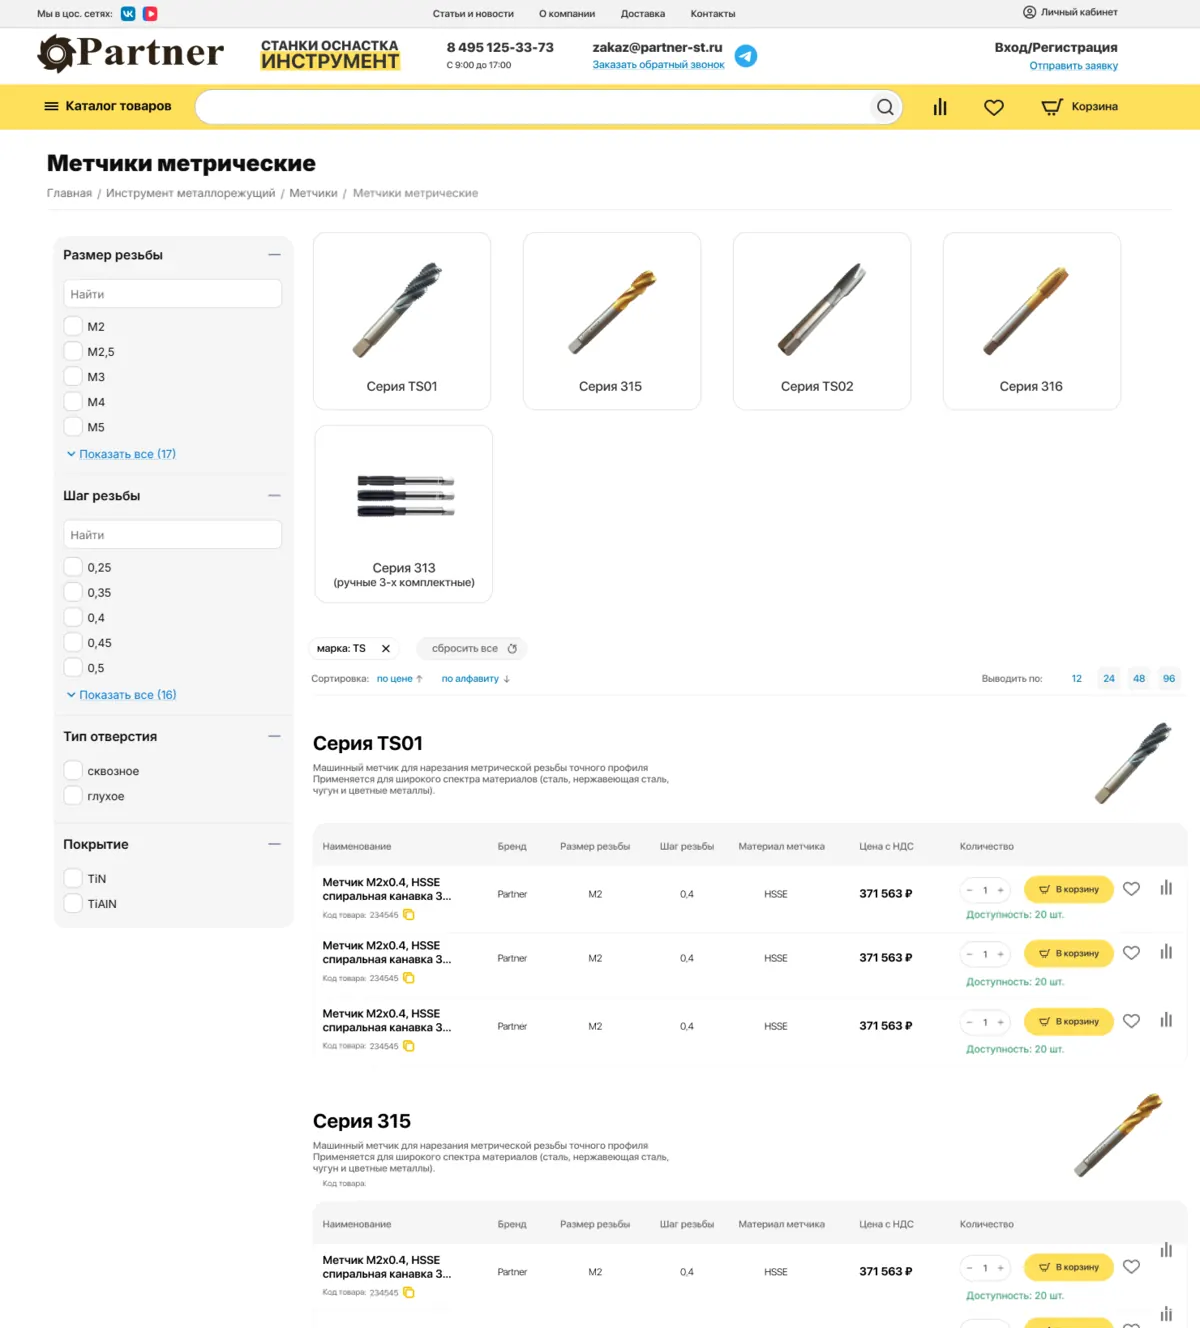Open the Каталог товаров hamburger menu

coord(107,106)
